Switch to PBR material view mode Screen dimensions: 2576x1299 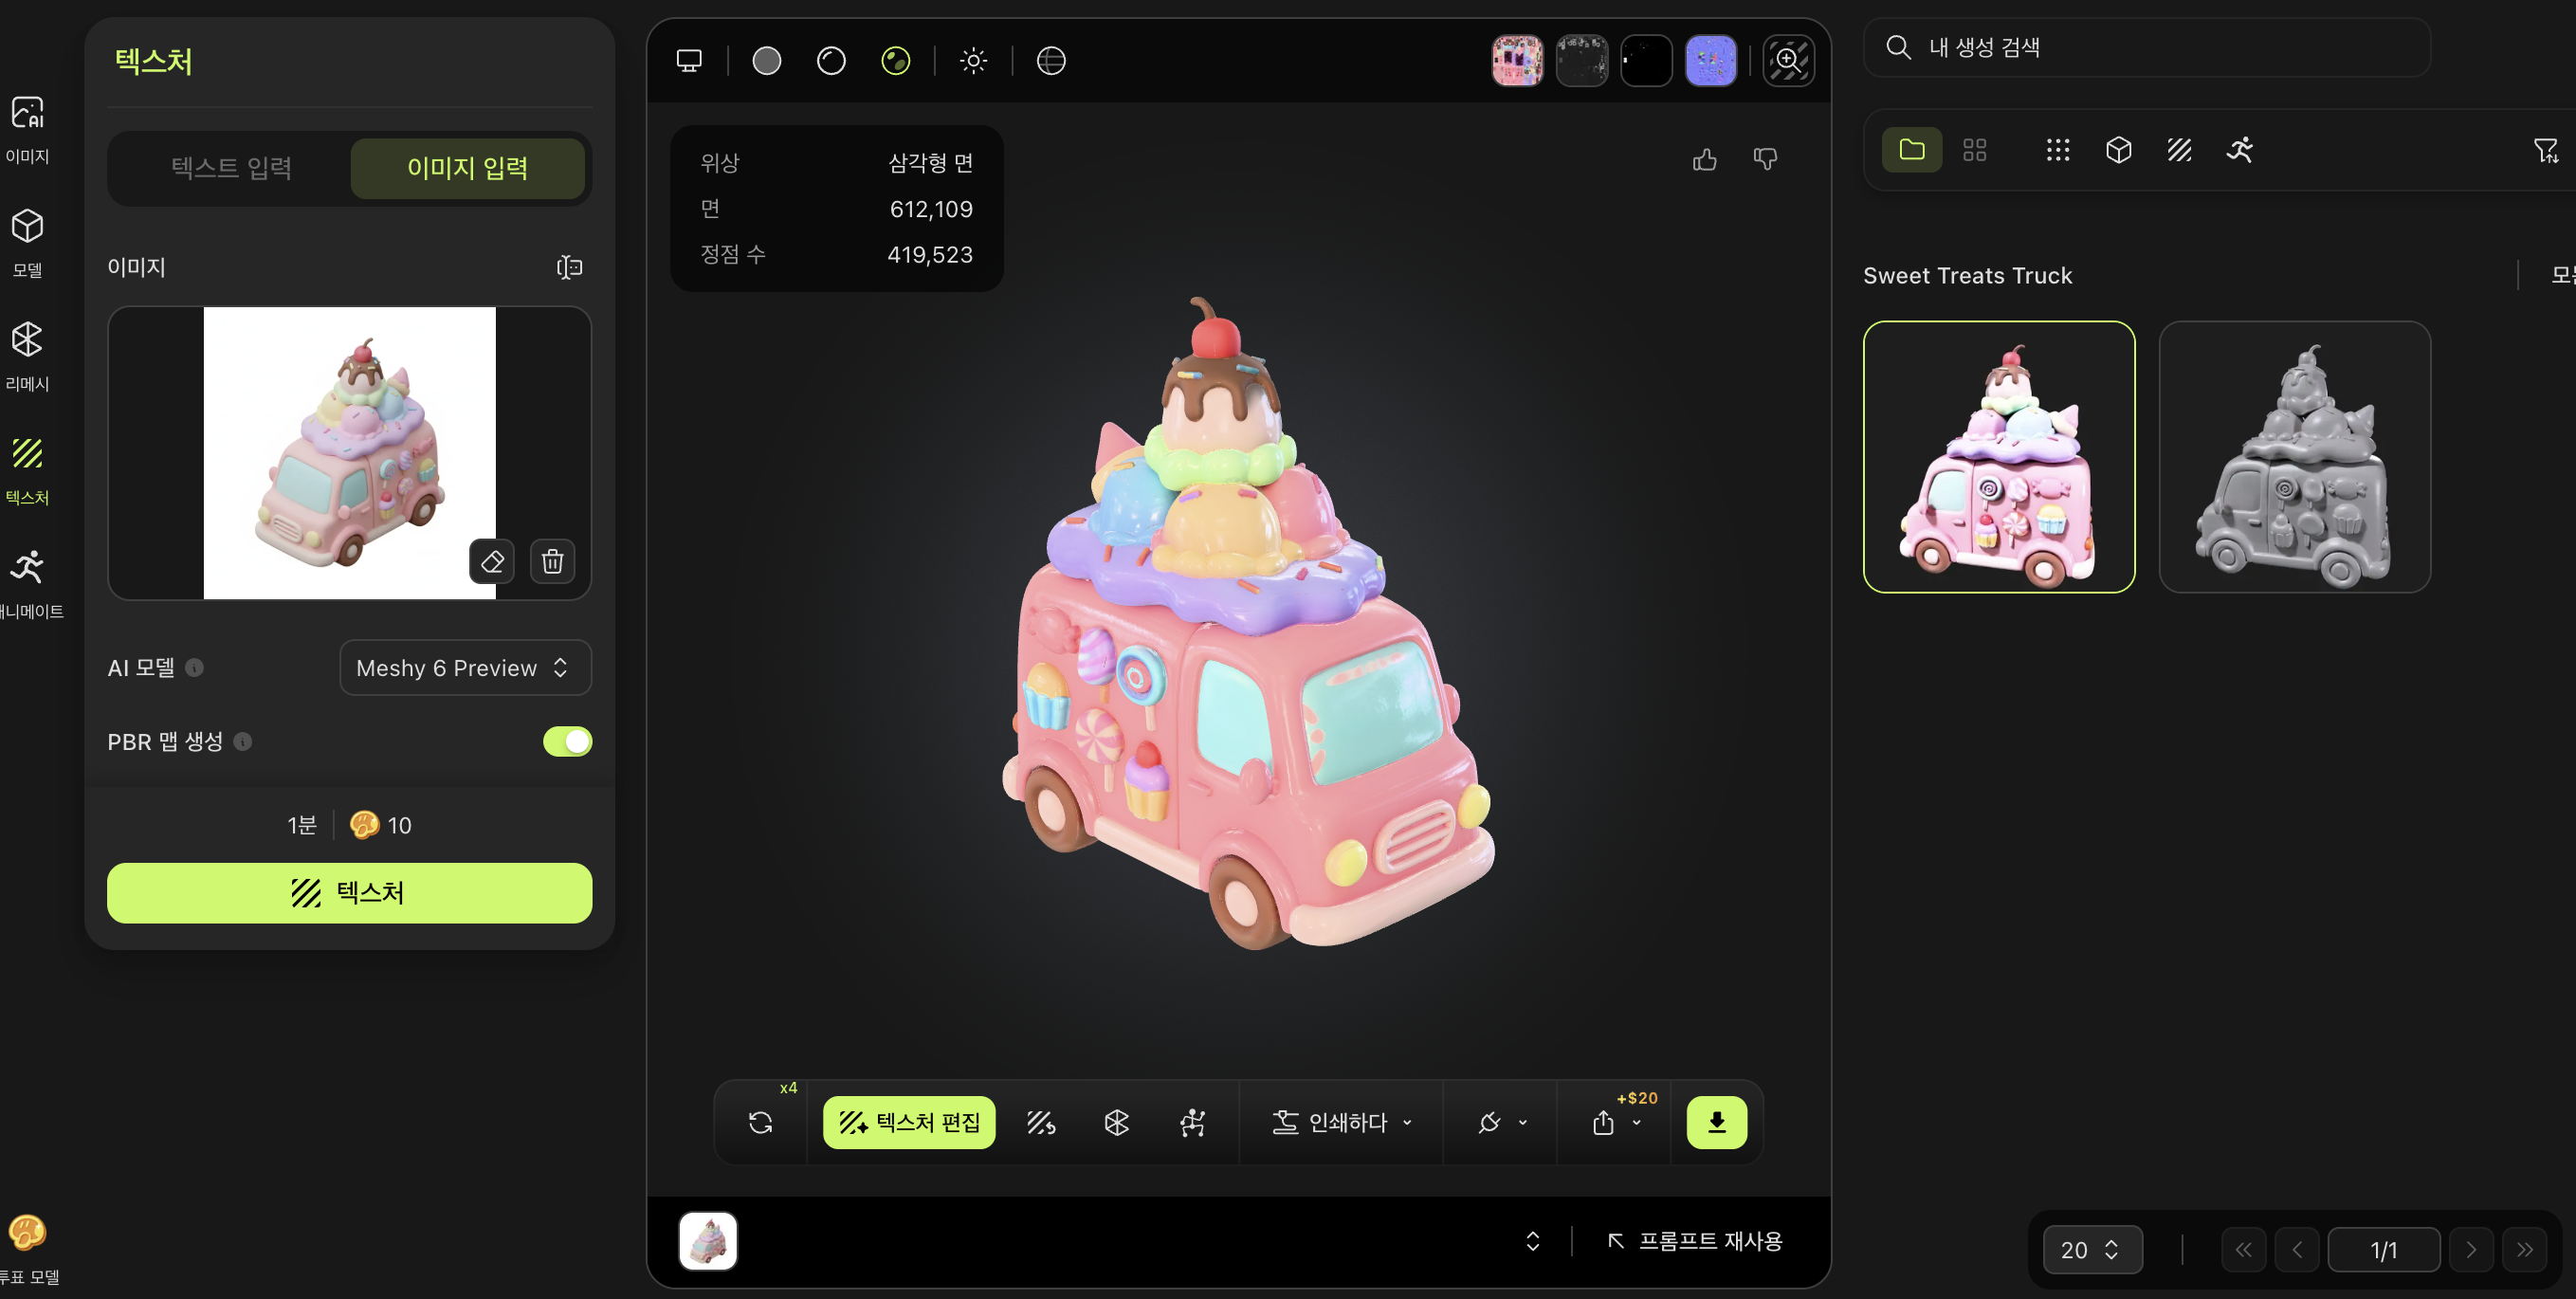pyautogui.click(x=895, y=61)
